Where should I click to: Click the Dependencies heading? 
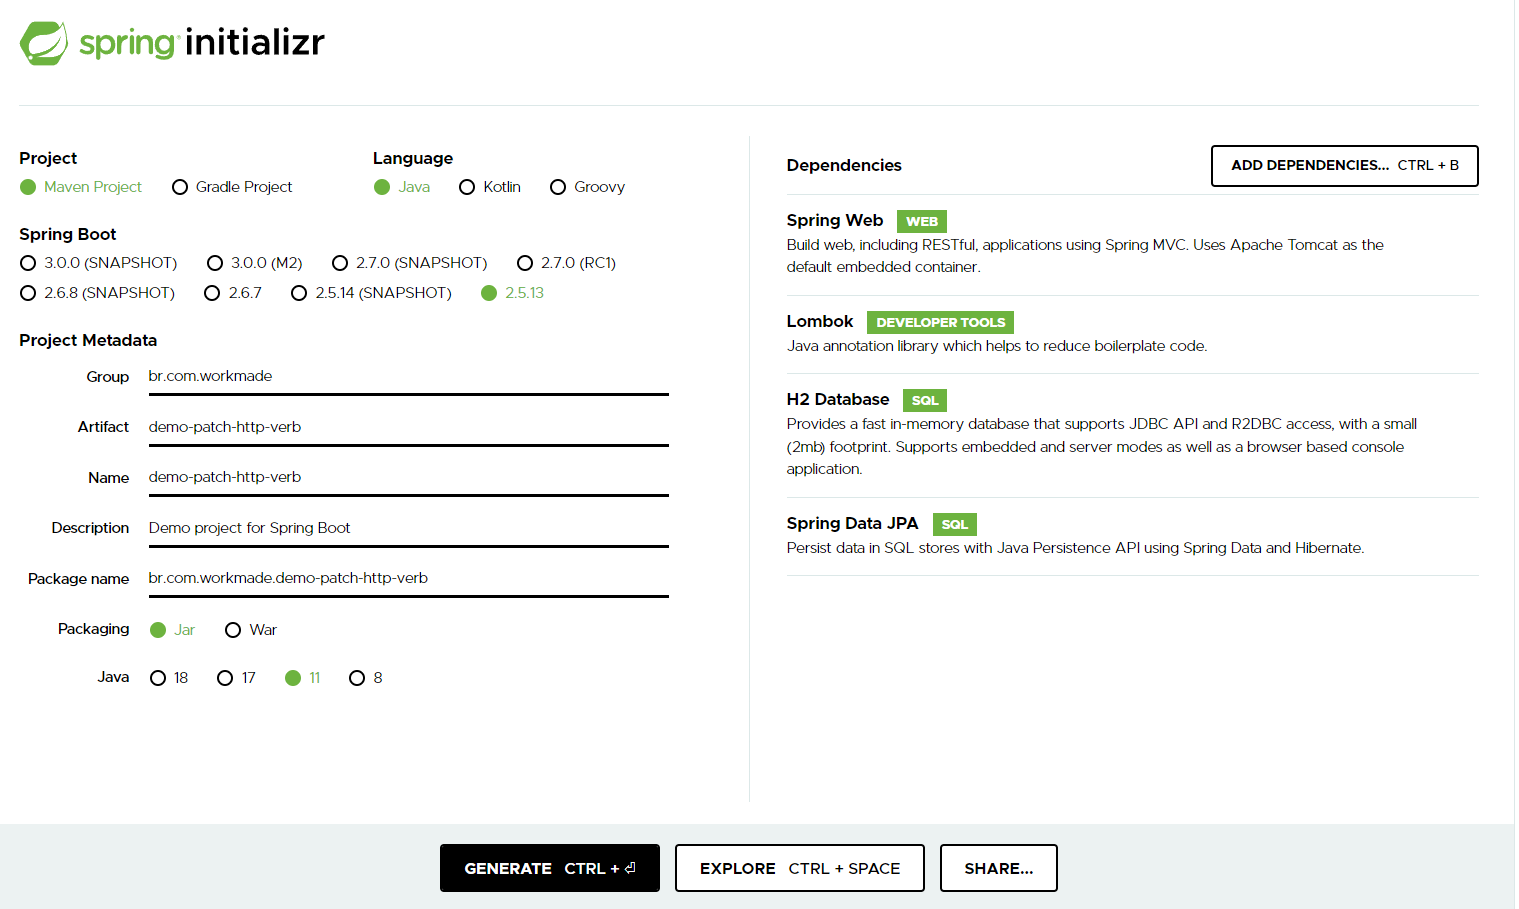tap(844, 165)
